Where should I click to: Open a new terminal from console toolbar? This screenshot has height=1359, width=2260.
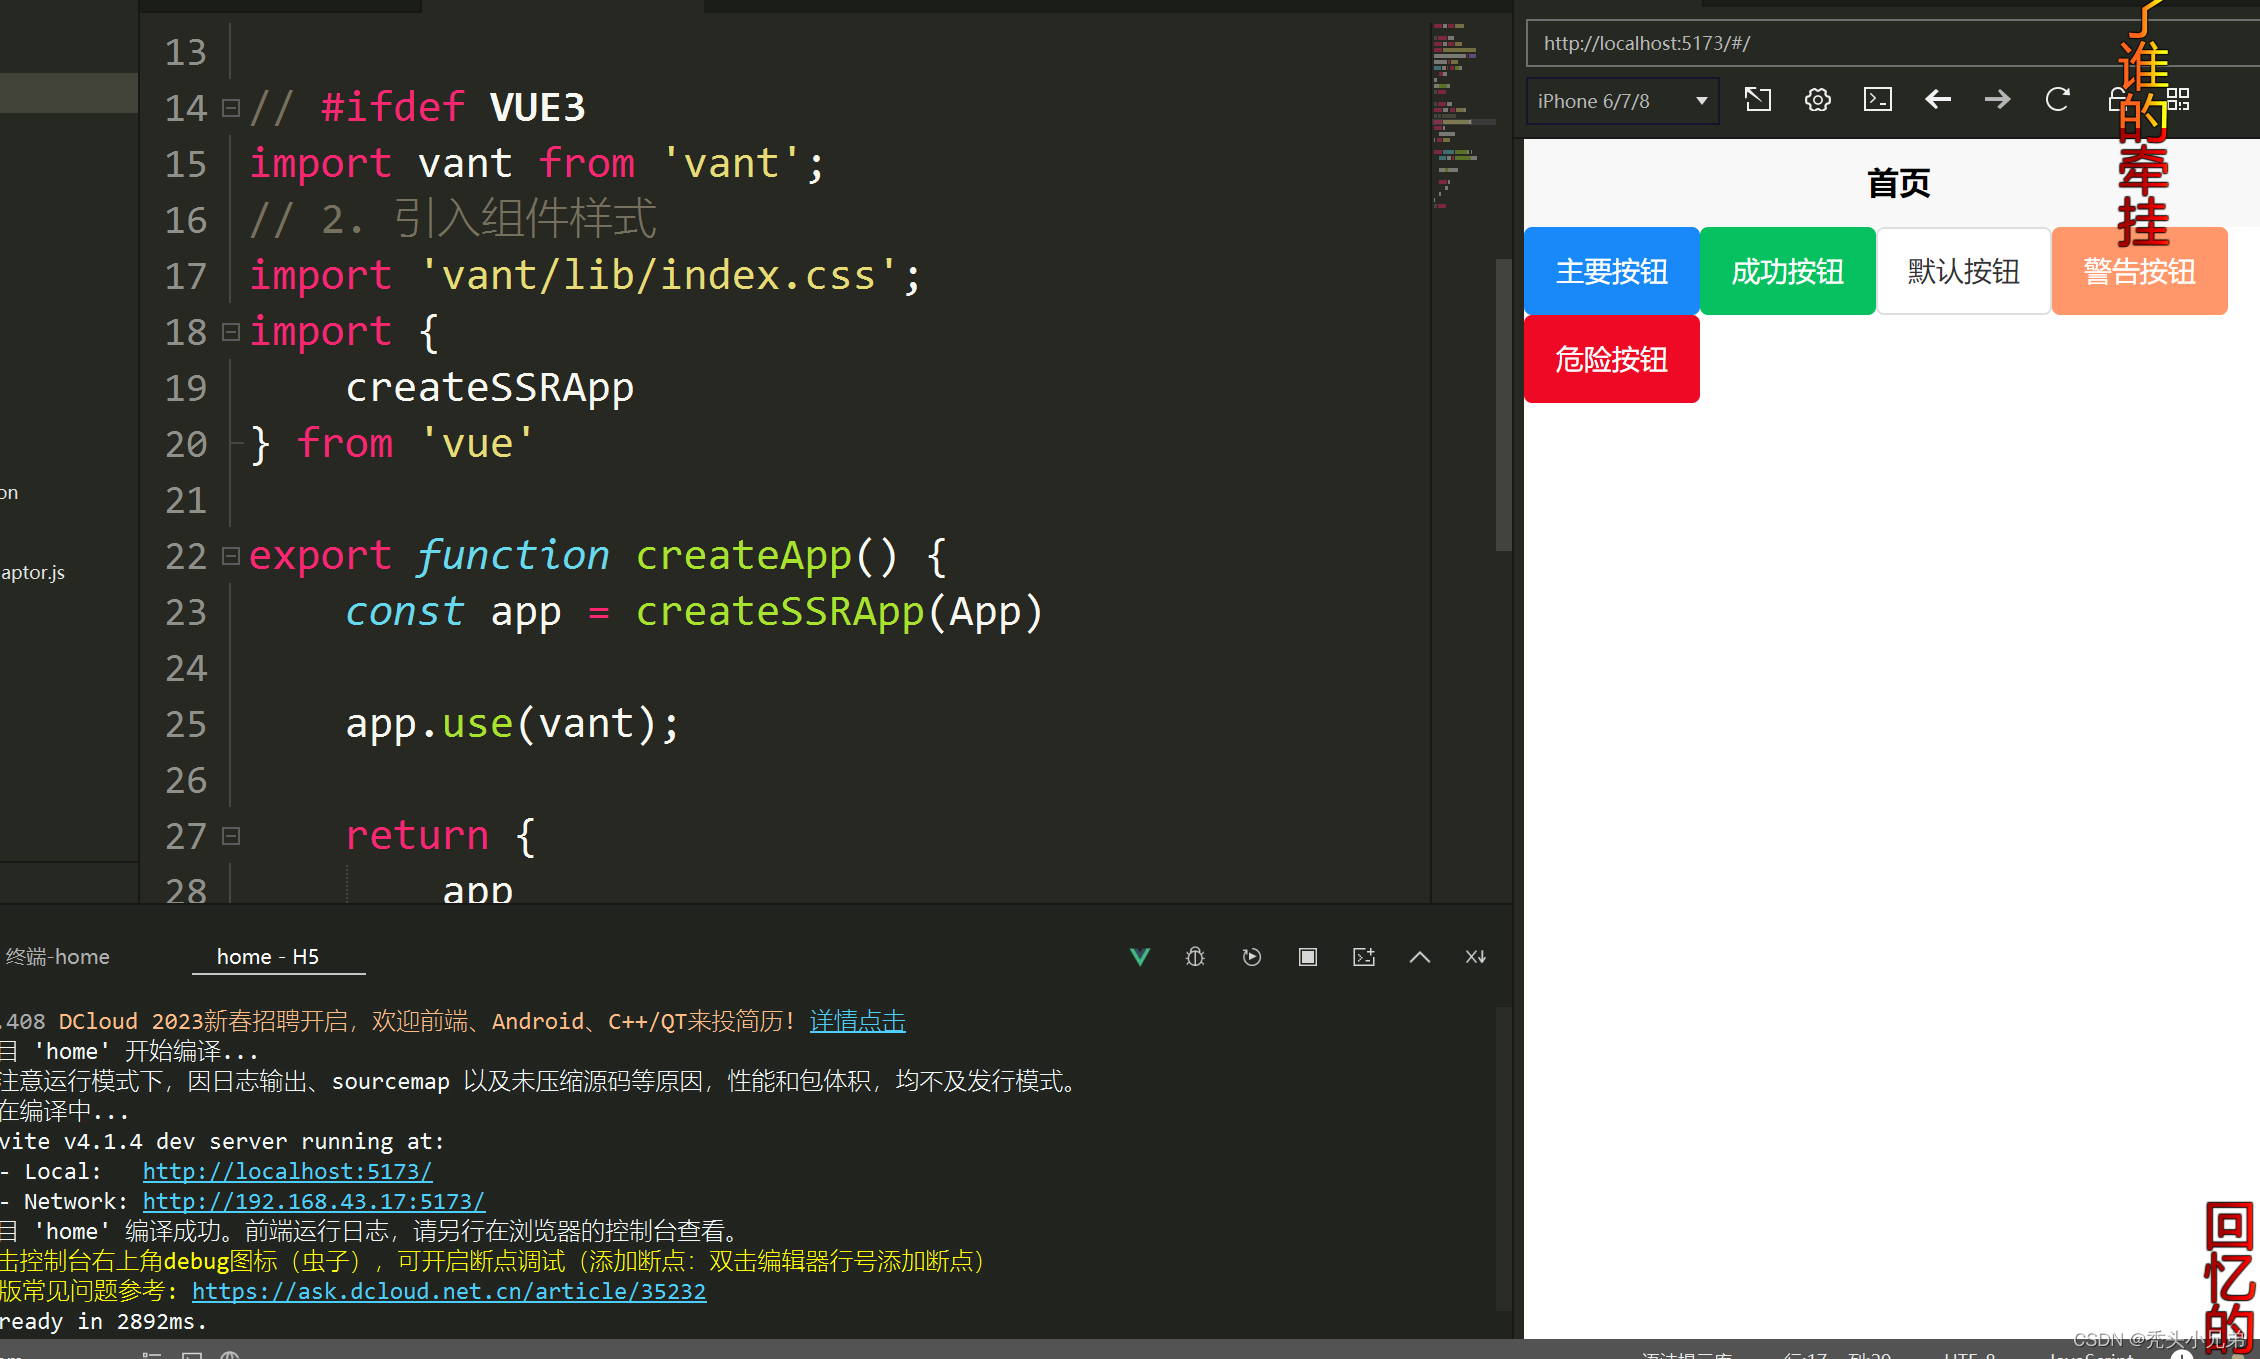(1364, 957)
